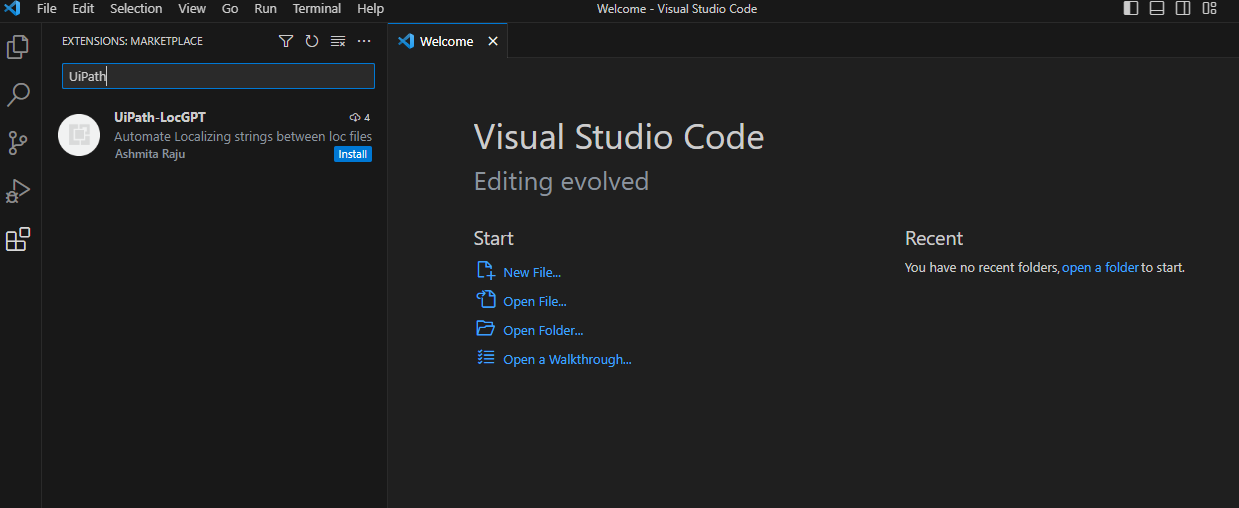Open the Source Control view icon

click(18, 143)
